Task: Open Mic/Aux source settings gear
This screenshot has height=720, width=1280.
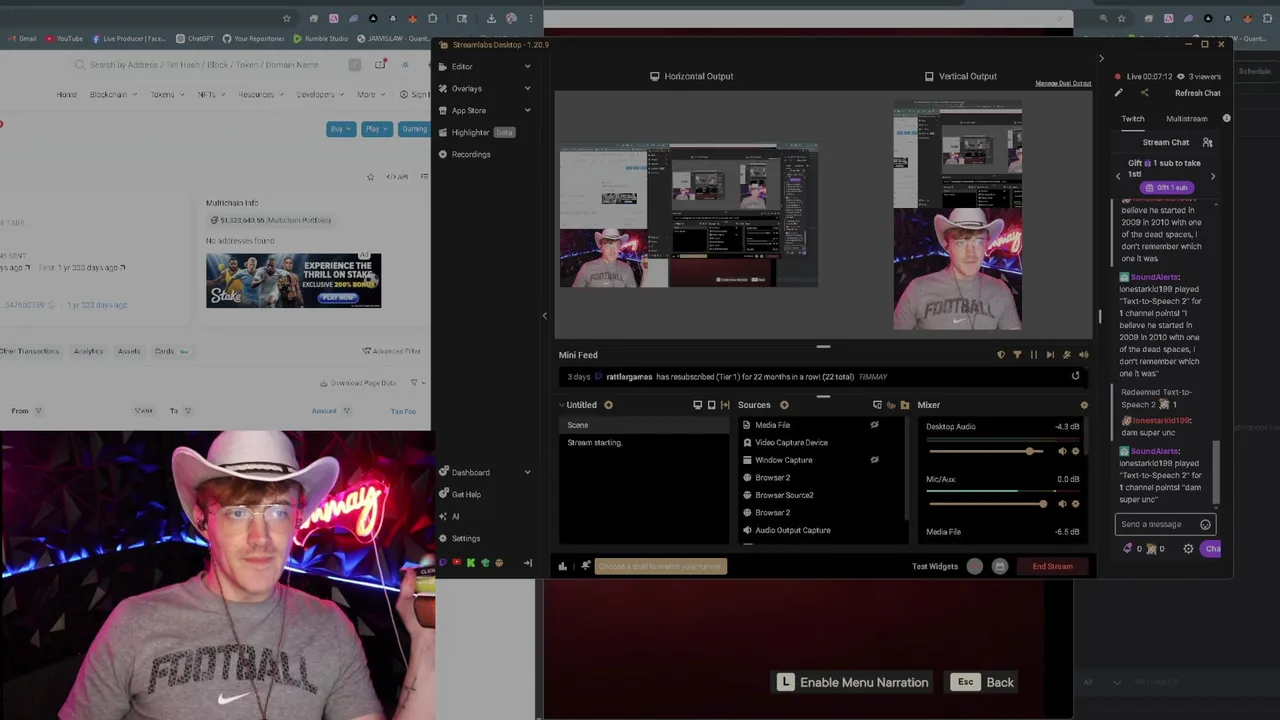Action: (1076, 504)
